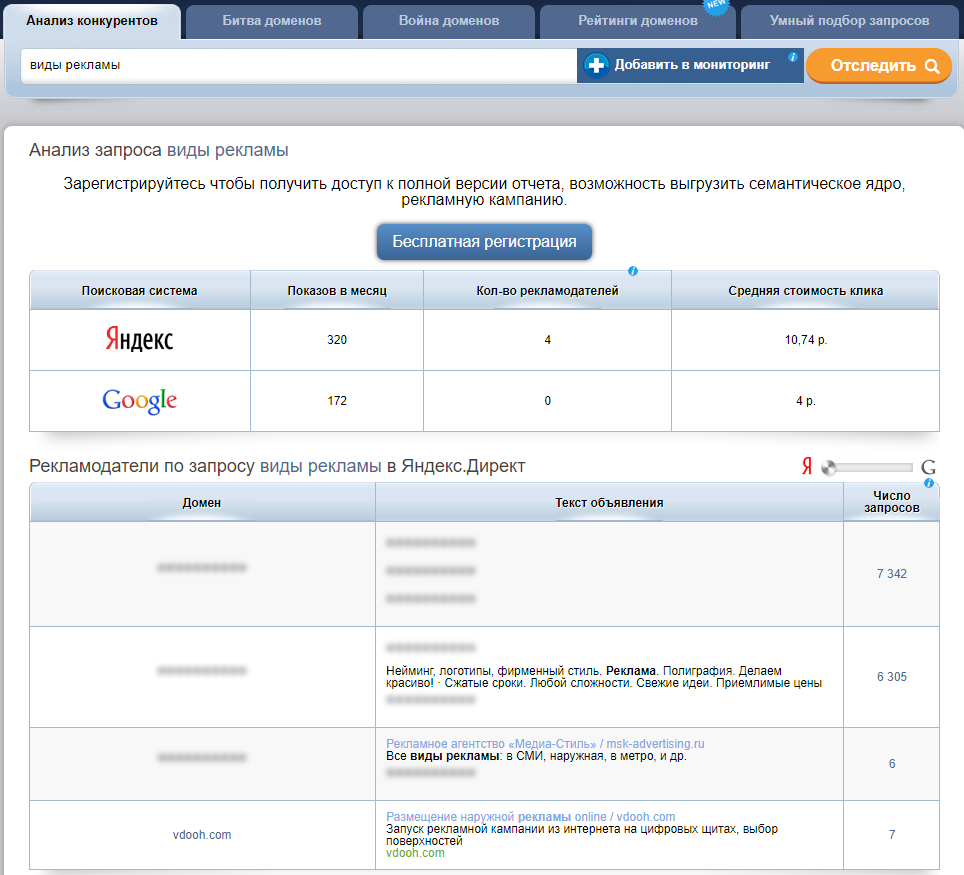Click the queries count 6 link
964x875 pixels.
pos(891,764)
